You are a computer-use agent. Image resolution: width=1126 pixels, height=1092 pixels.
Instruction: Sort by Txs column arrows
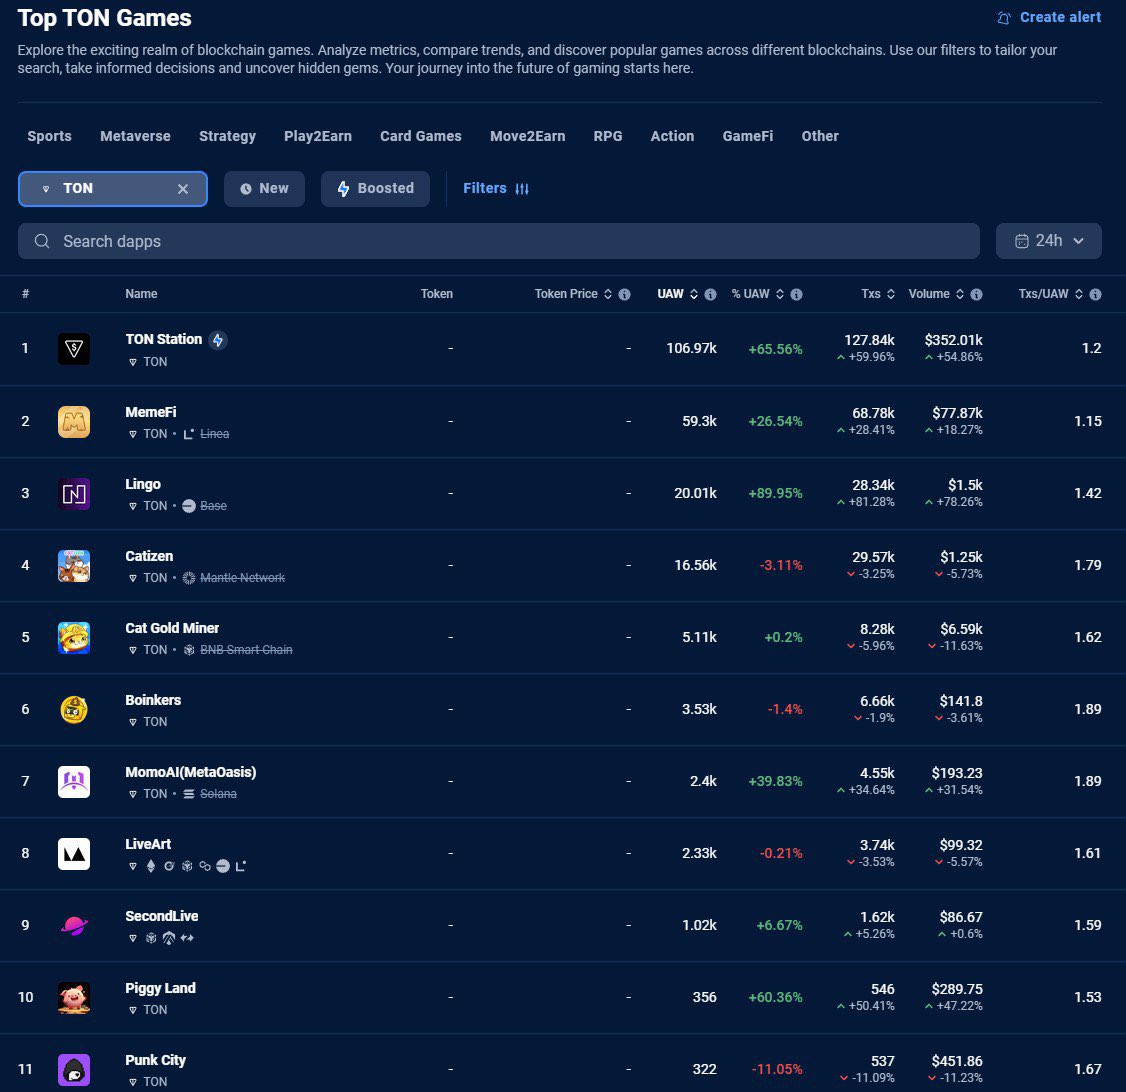click(890, 294)
